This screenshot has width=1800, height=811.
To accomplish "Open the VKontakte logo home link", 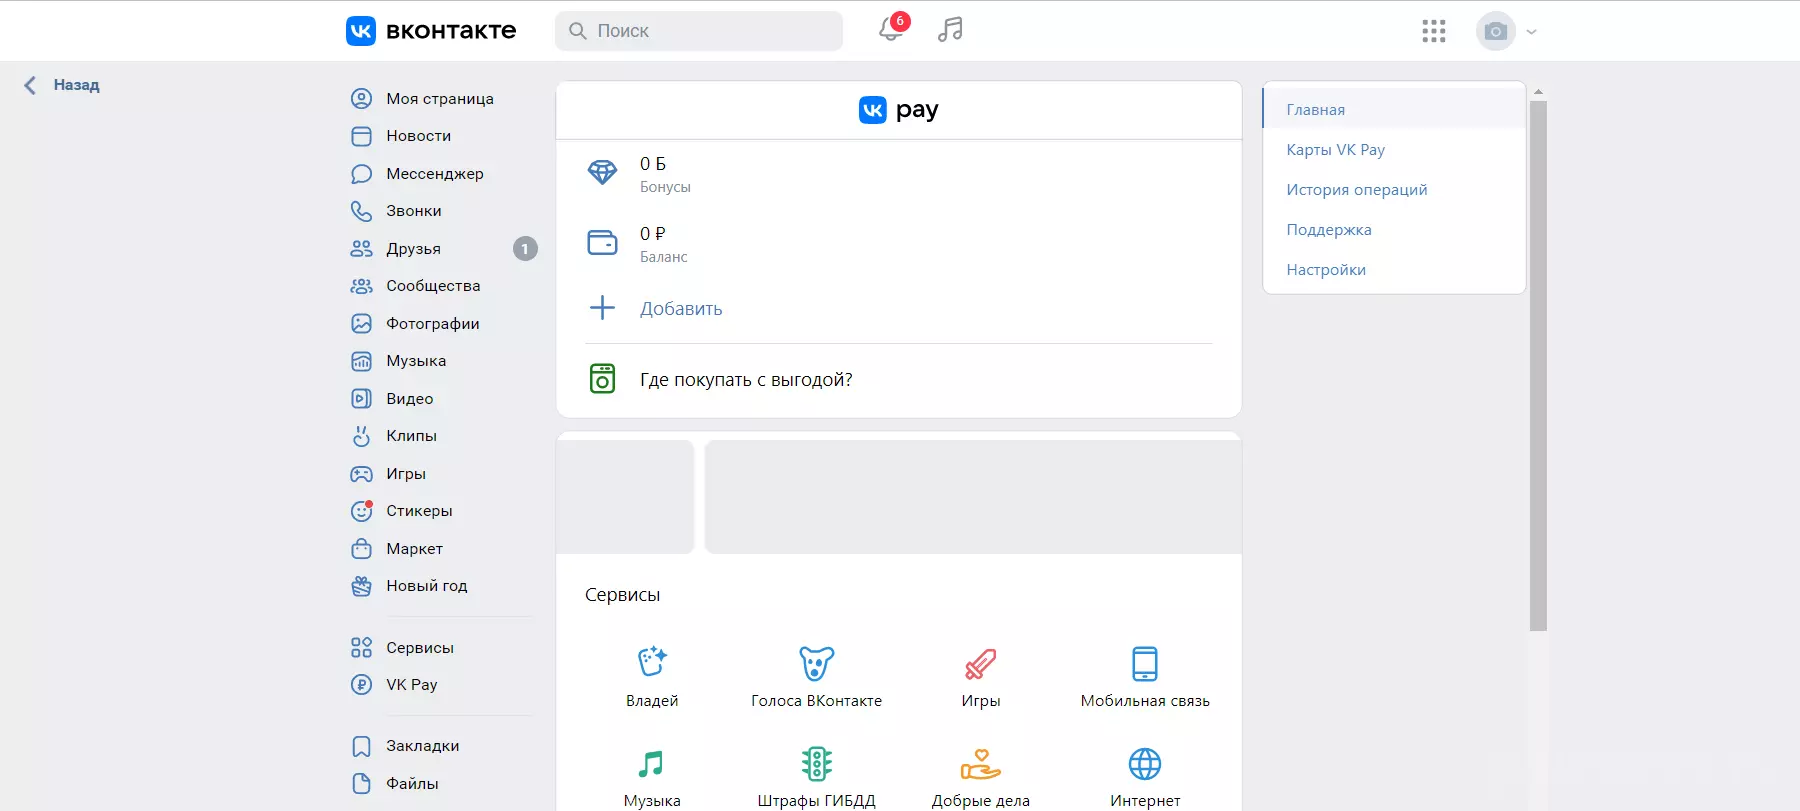I will (x=431, y=31).
